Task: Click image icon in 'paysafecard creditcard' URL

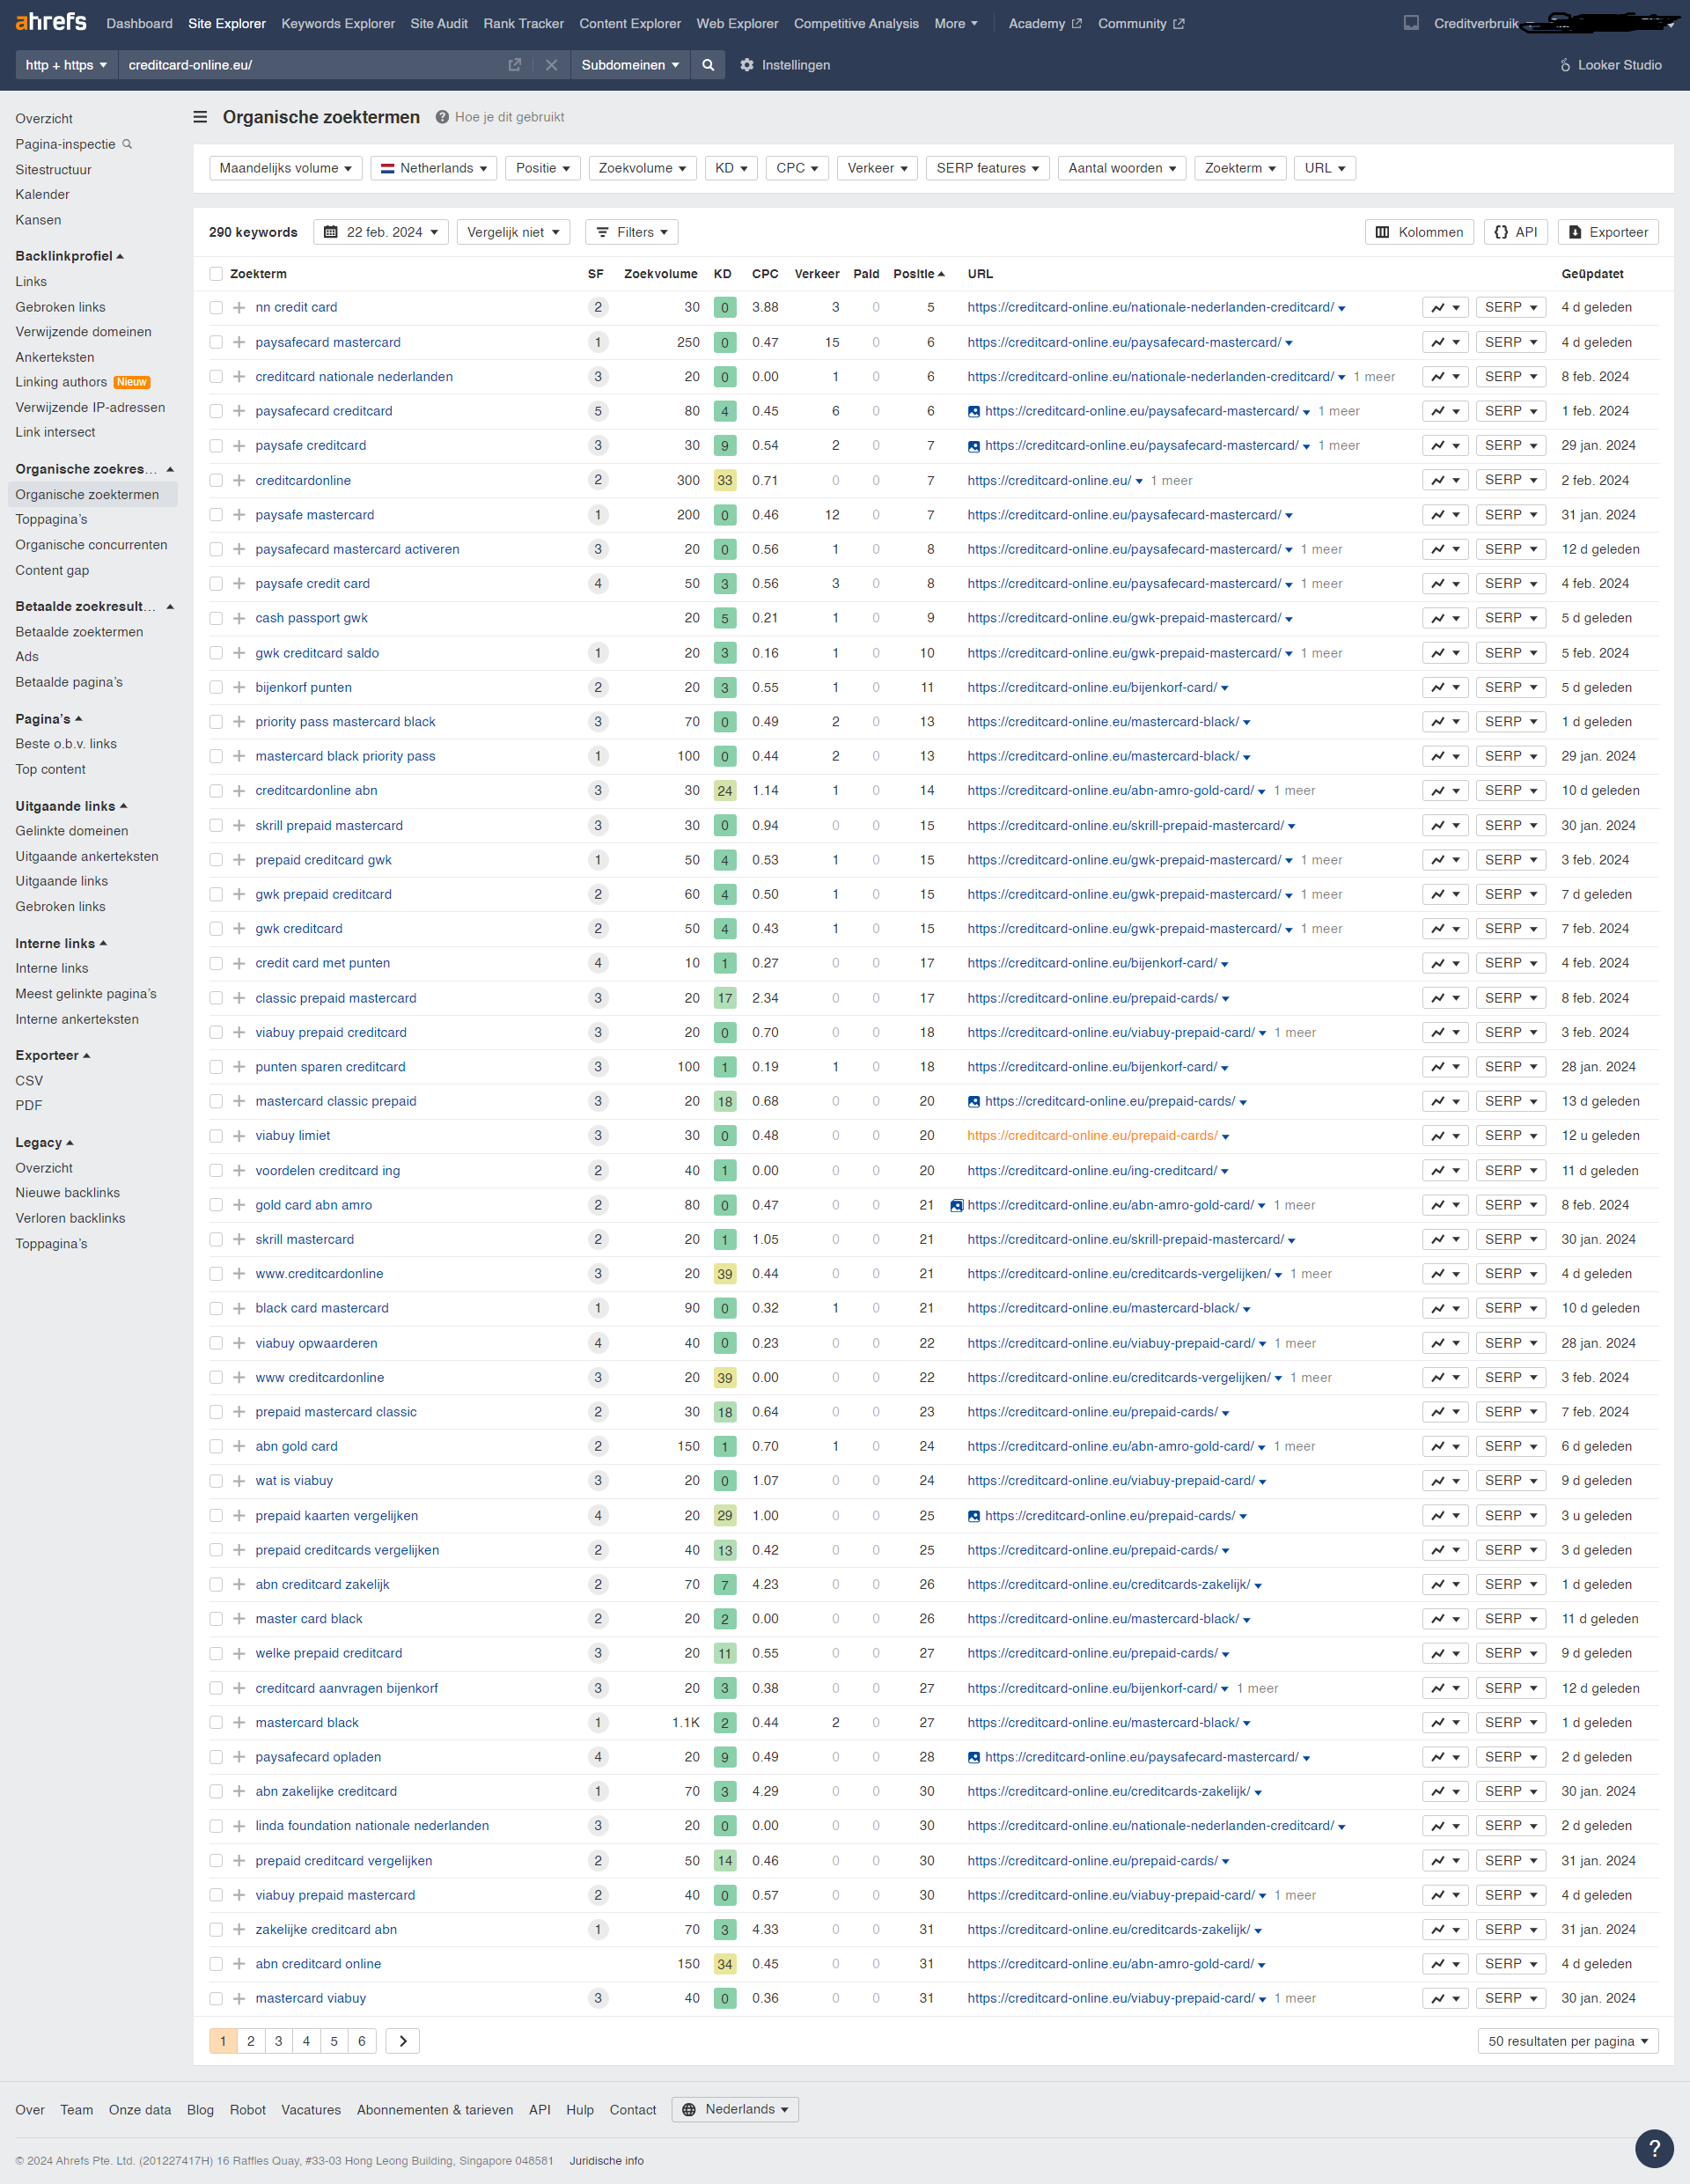Action: point(974,411)
